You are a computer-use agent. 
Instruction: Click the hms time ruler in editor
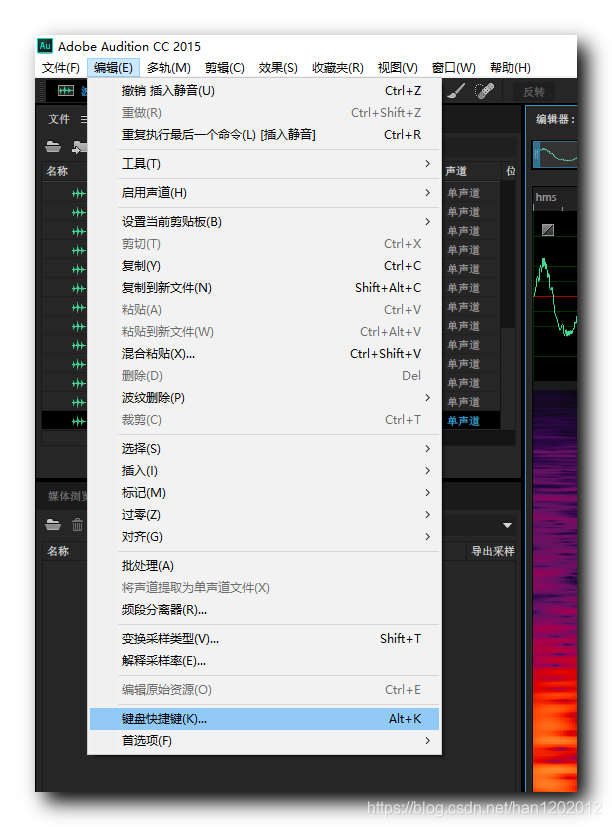554,198
